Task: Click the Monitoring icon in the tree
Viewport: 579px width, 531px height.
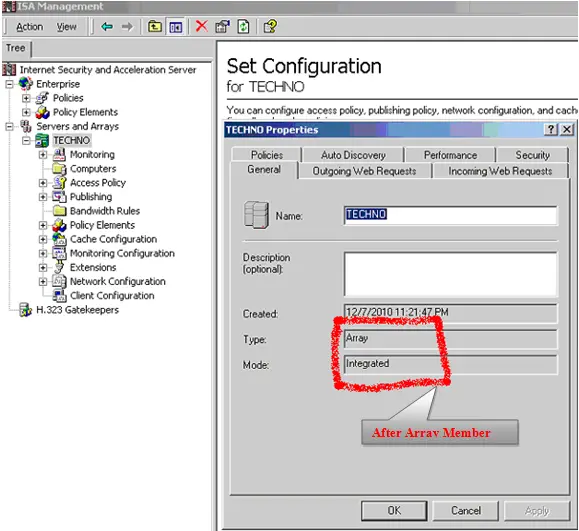Action: click(59, 154)
